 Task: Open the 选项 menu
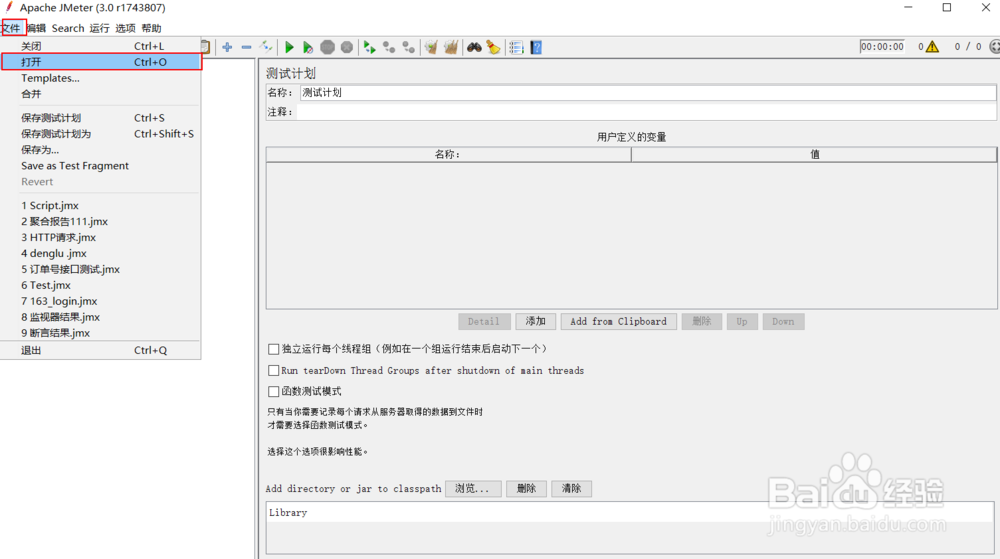[x=126, y=28]
